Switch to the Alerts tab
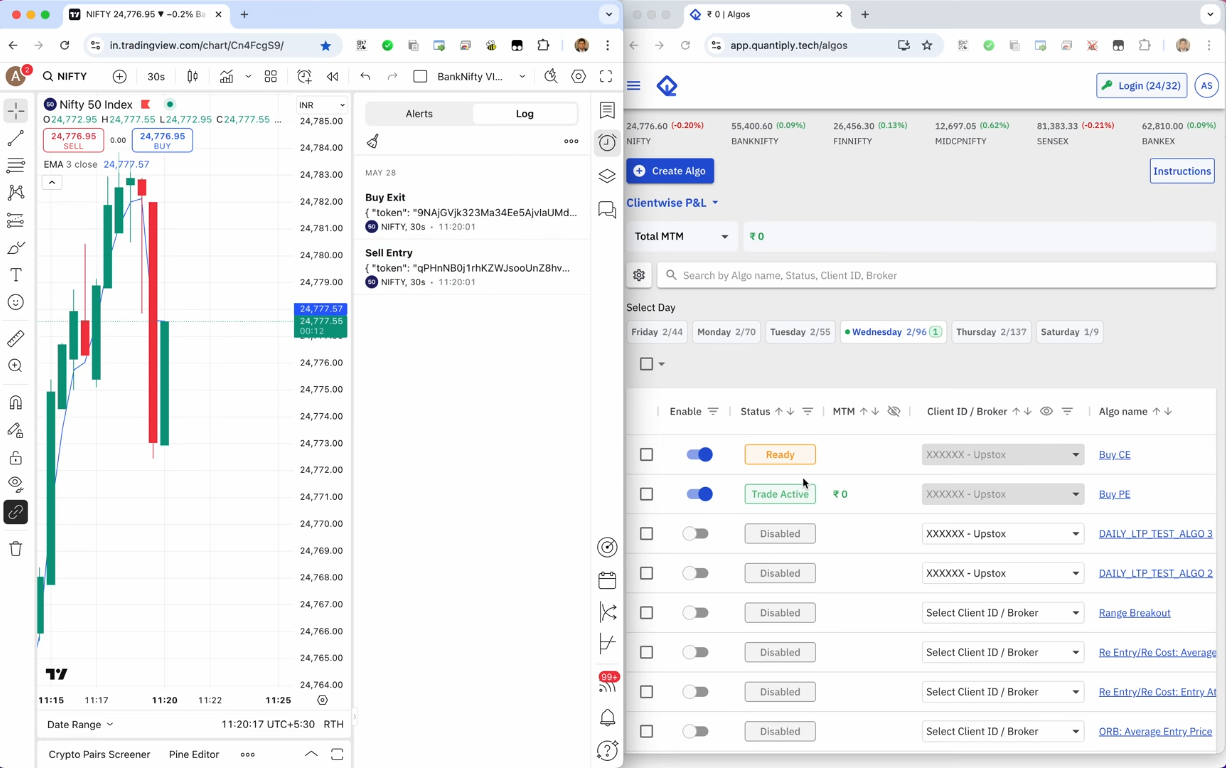This screenshot has height=768, width=1226. tap(419, 114)
